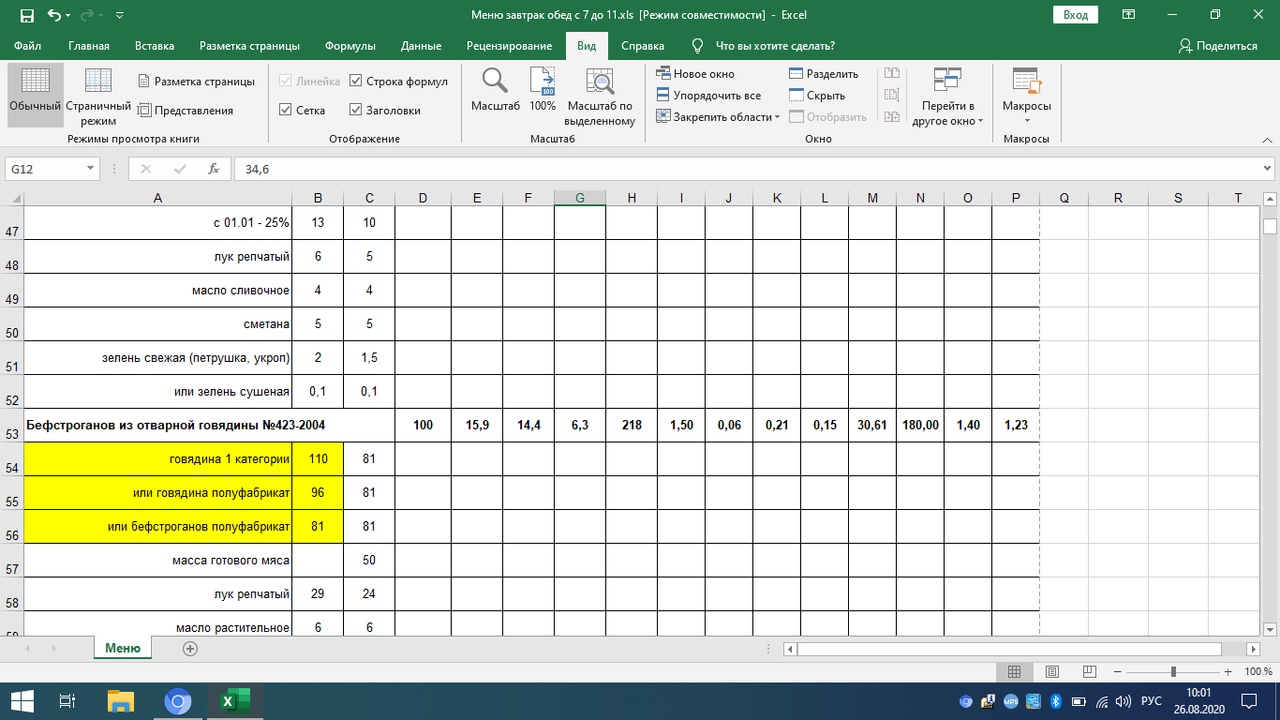The height and width of the screenshot is (720, 1280).
Task: Click Arrange All (Упорядочить все)
Action: (x=708, y=96)
